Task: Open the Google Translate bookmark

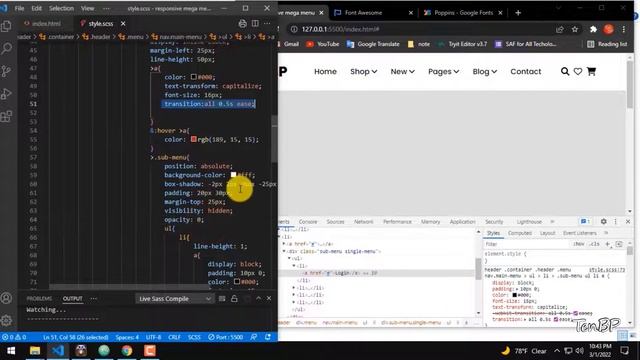Action: (x=373, y=44)
